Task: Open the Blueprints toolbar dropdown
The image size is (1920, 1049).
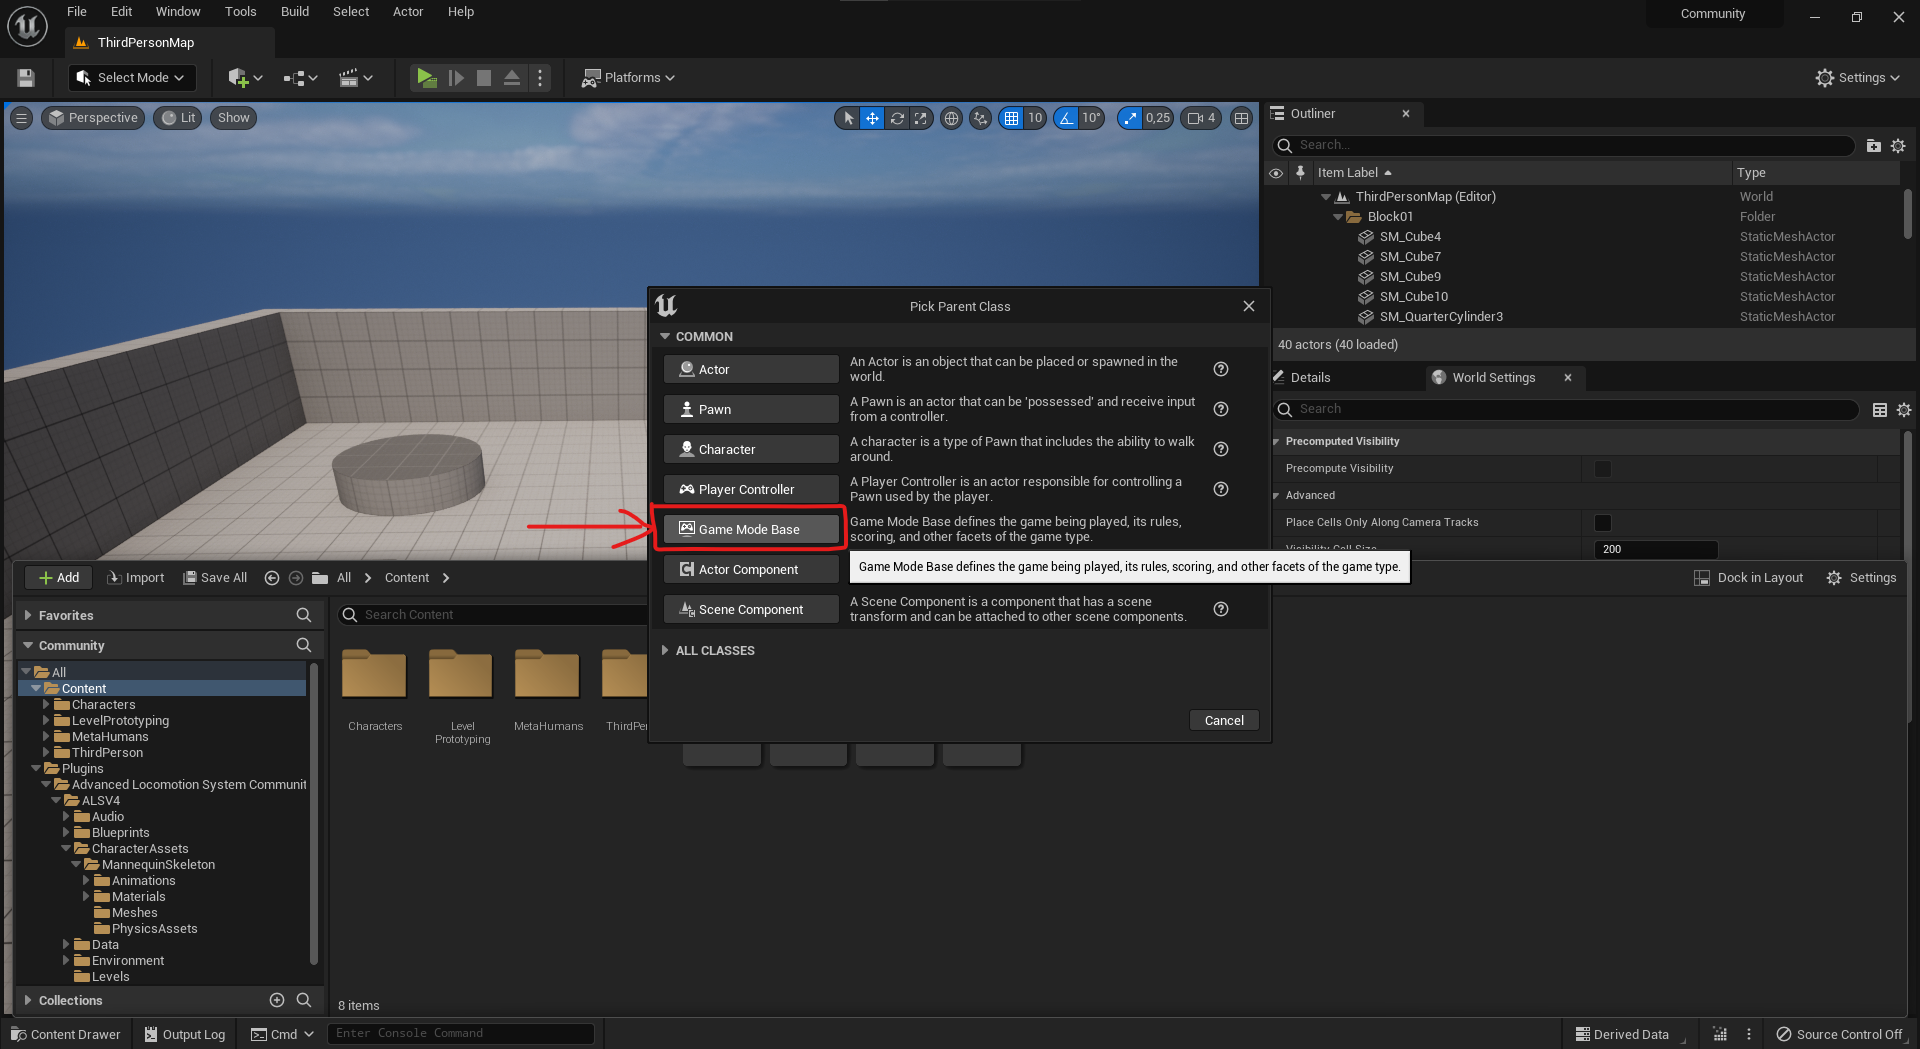Action: tap(300, 78)
